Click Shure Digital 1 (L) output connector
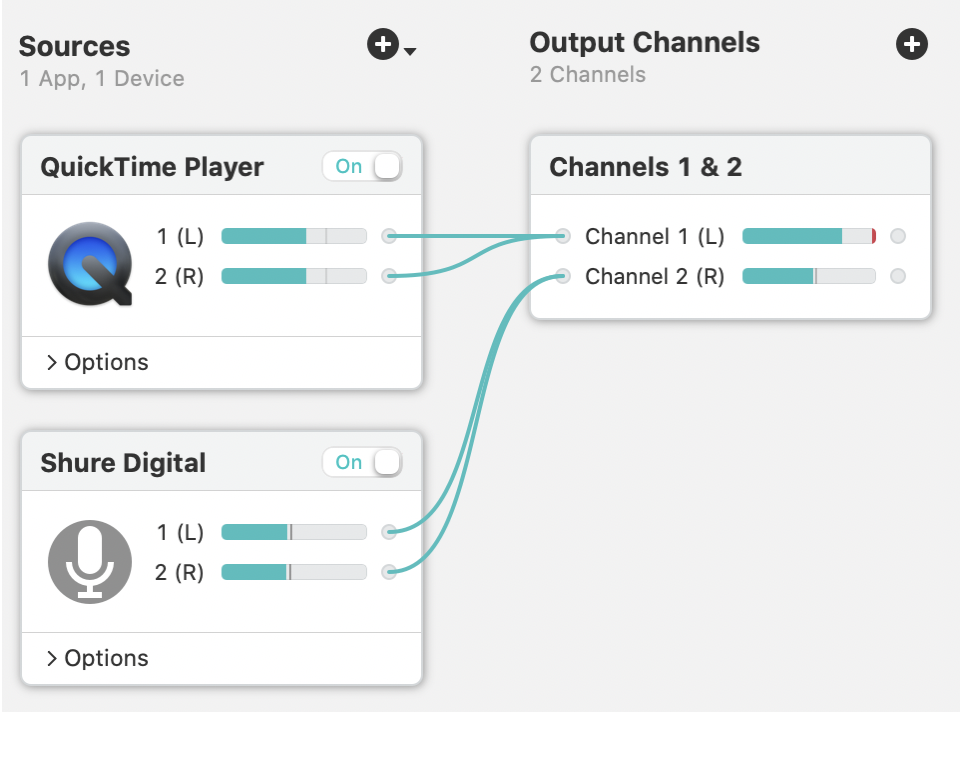The image size is (962, 762). (389, 533)
